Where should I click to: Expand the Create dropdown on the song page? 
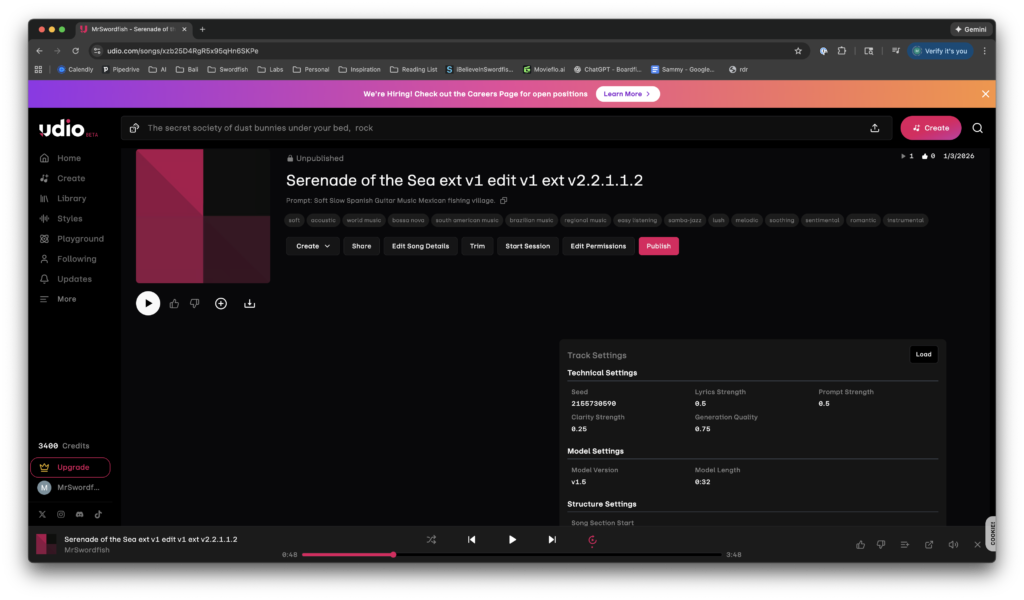tap(313, 245)
